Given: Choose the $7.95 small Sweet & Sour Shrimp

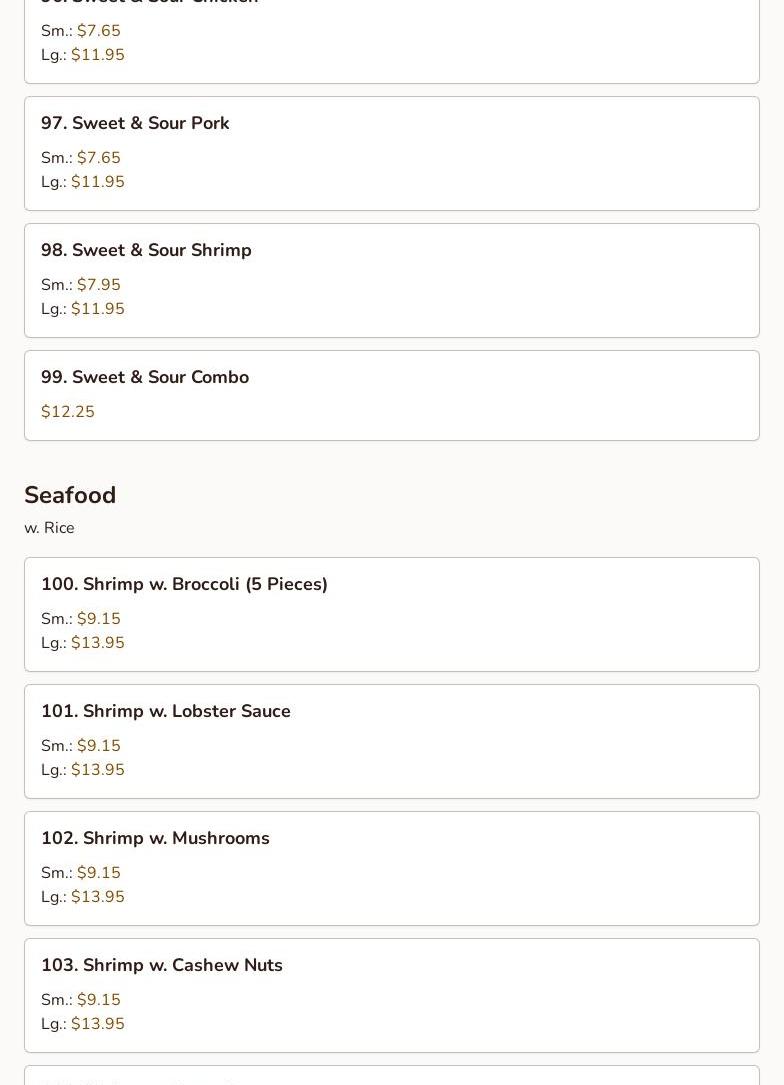Looking at the screenshot, I should tap(98, 285).
